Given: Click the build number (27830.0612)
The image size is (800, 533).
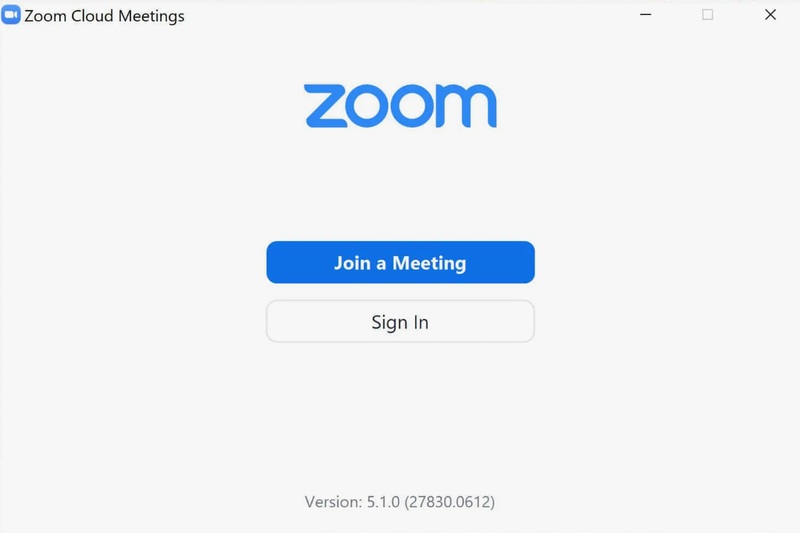Looking at the screenshot, I should tap(449, 502).
